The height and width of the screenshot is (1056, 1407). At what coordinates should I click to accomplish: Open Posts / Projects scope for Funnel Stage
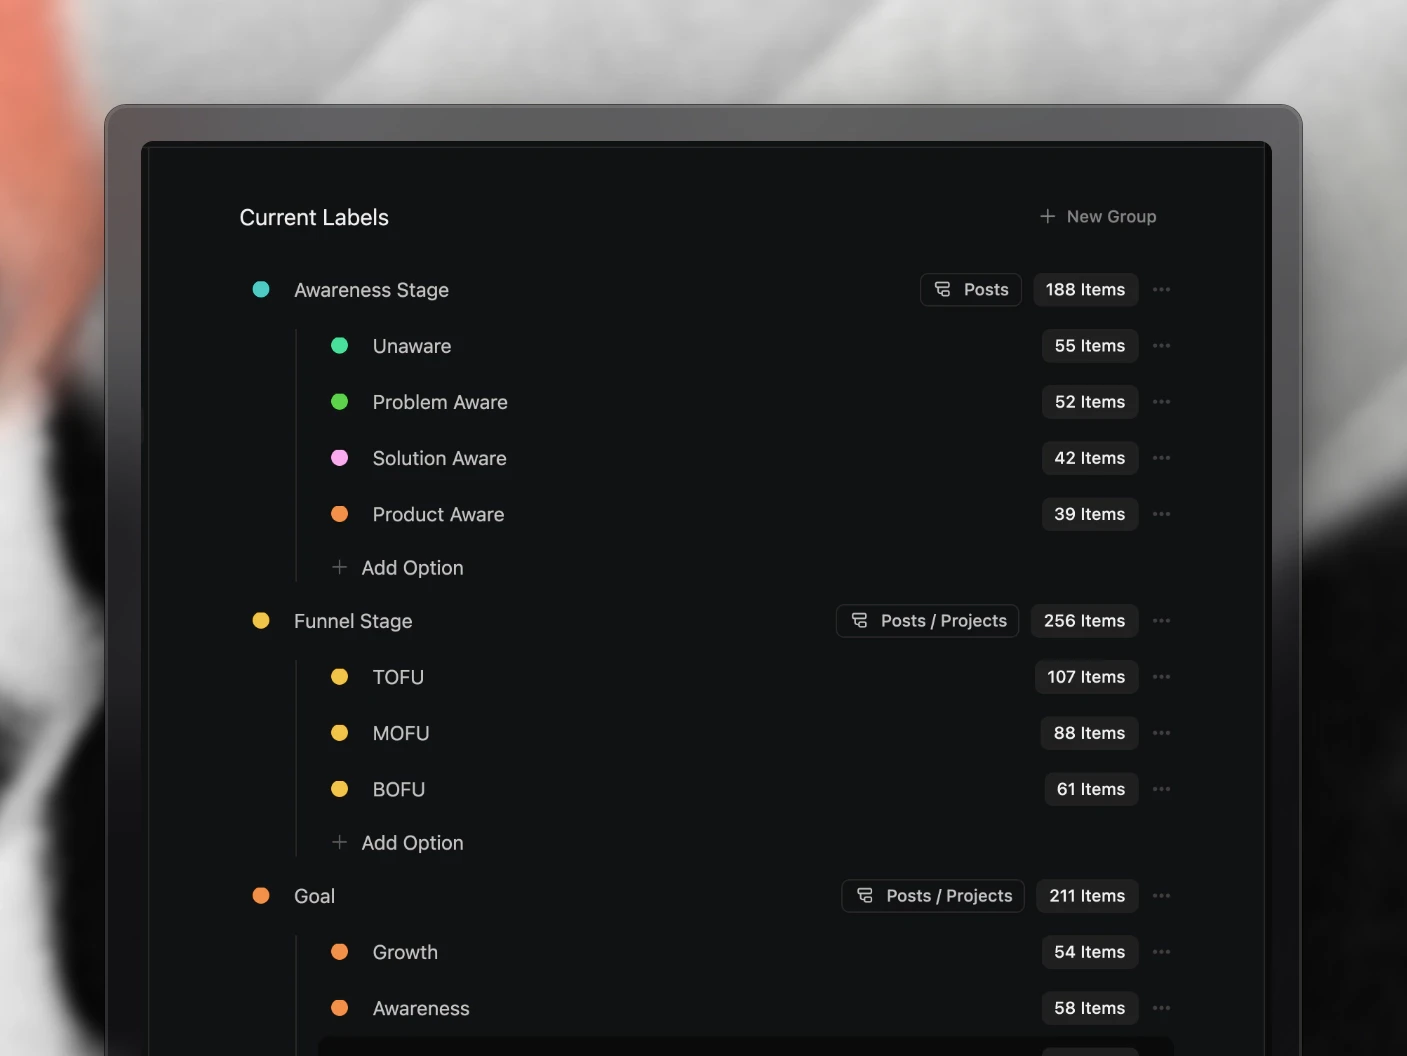coord(928,621)
